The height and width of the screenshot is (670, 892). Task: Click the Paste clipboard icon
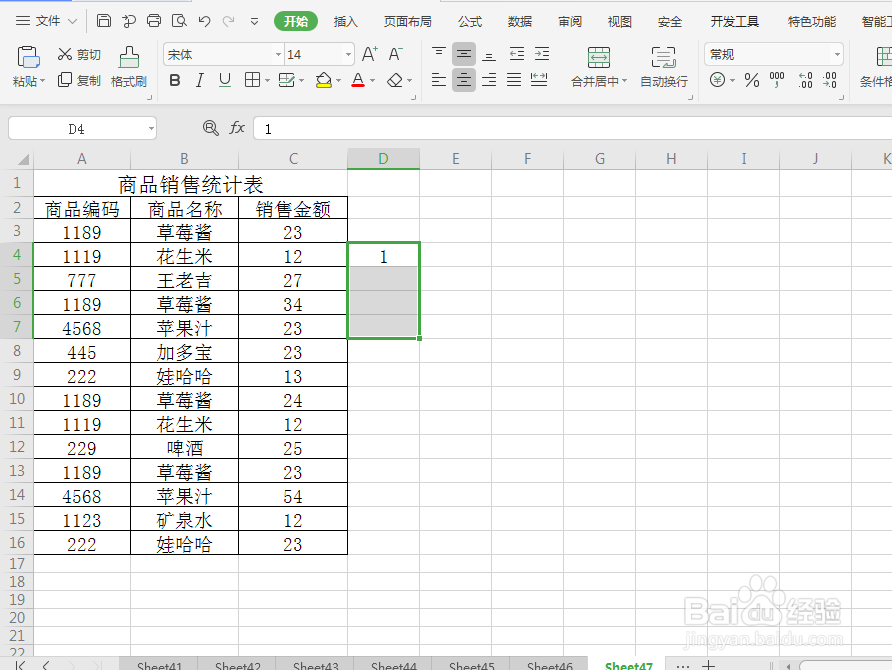[28, 57]
